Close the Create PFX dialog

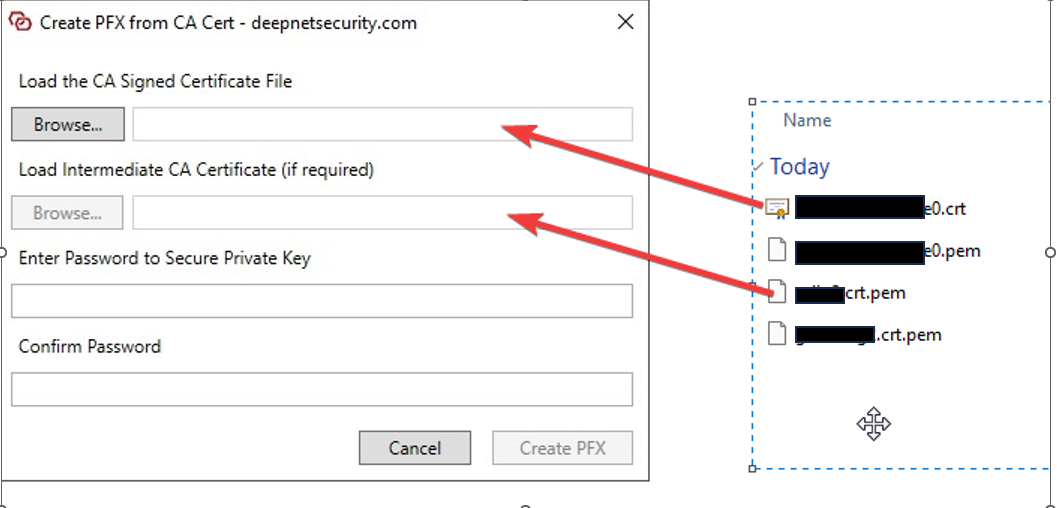pyautogui.click(x=626, y=22)
